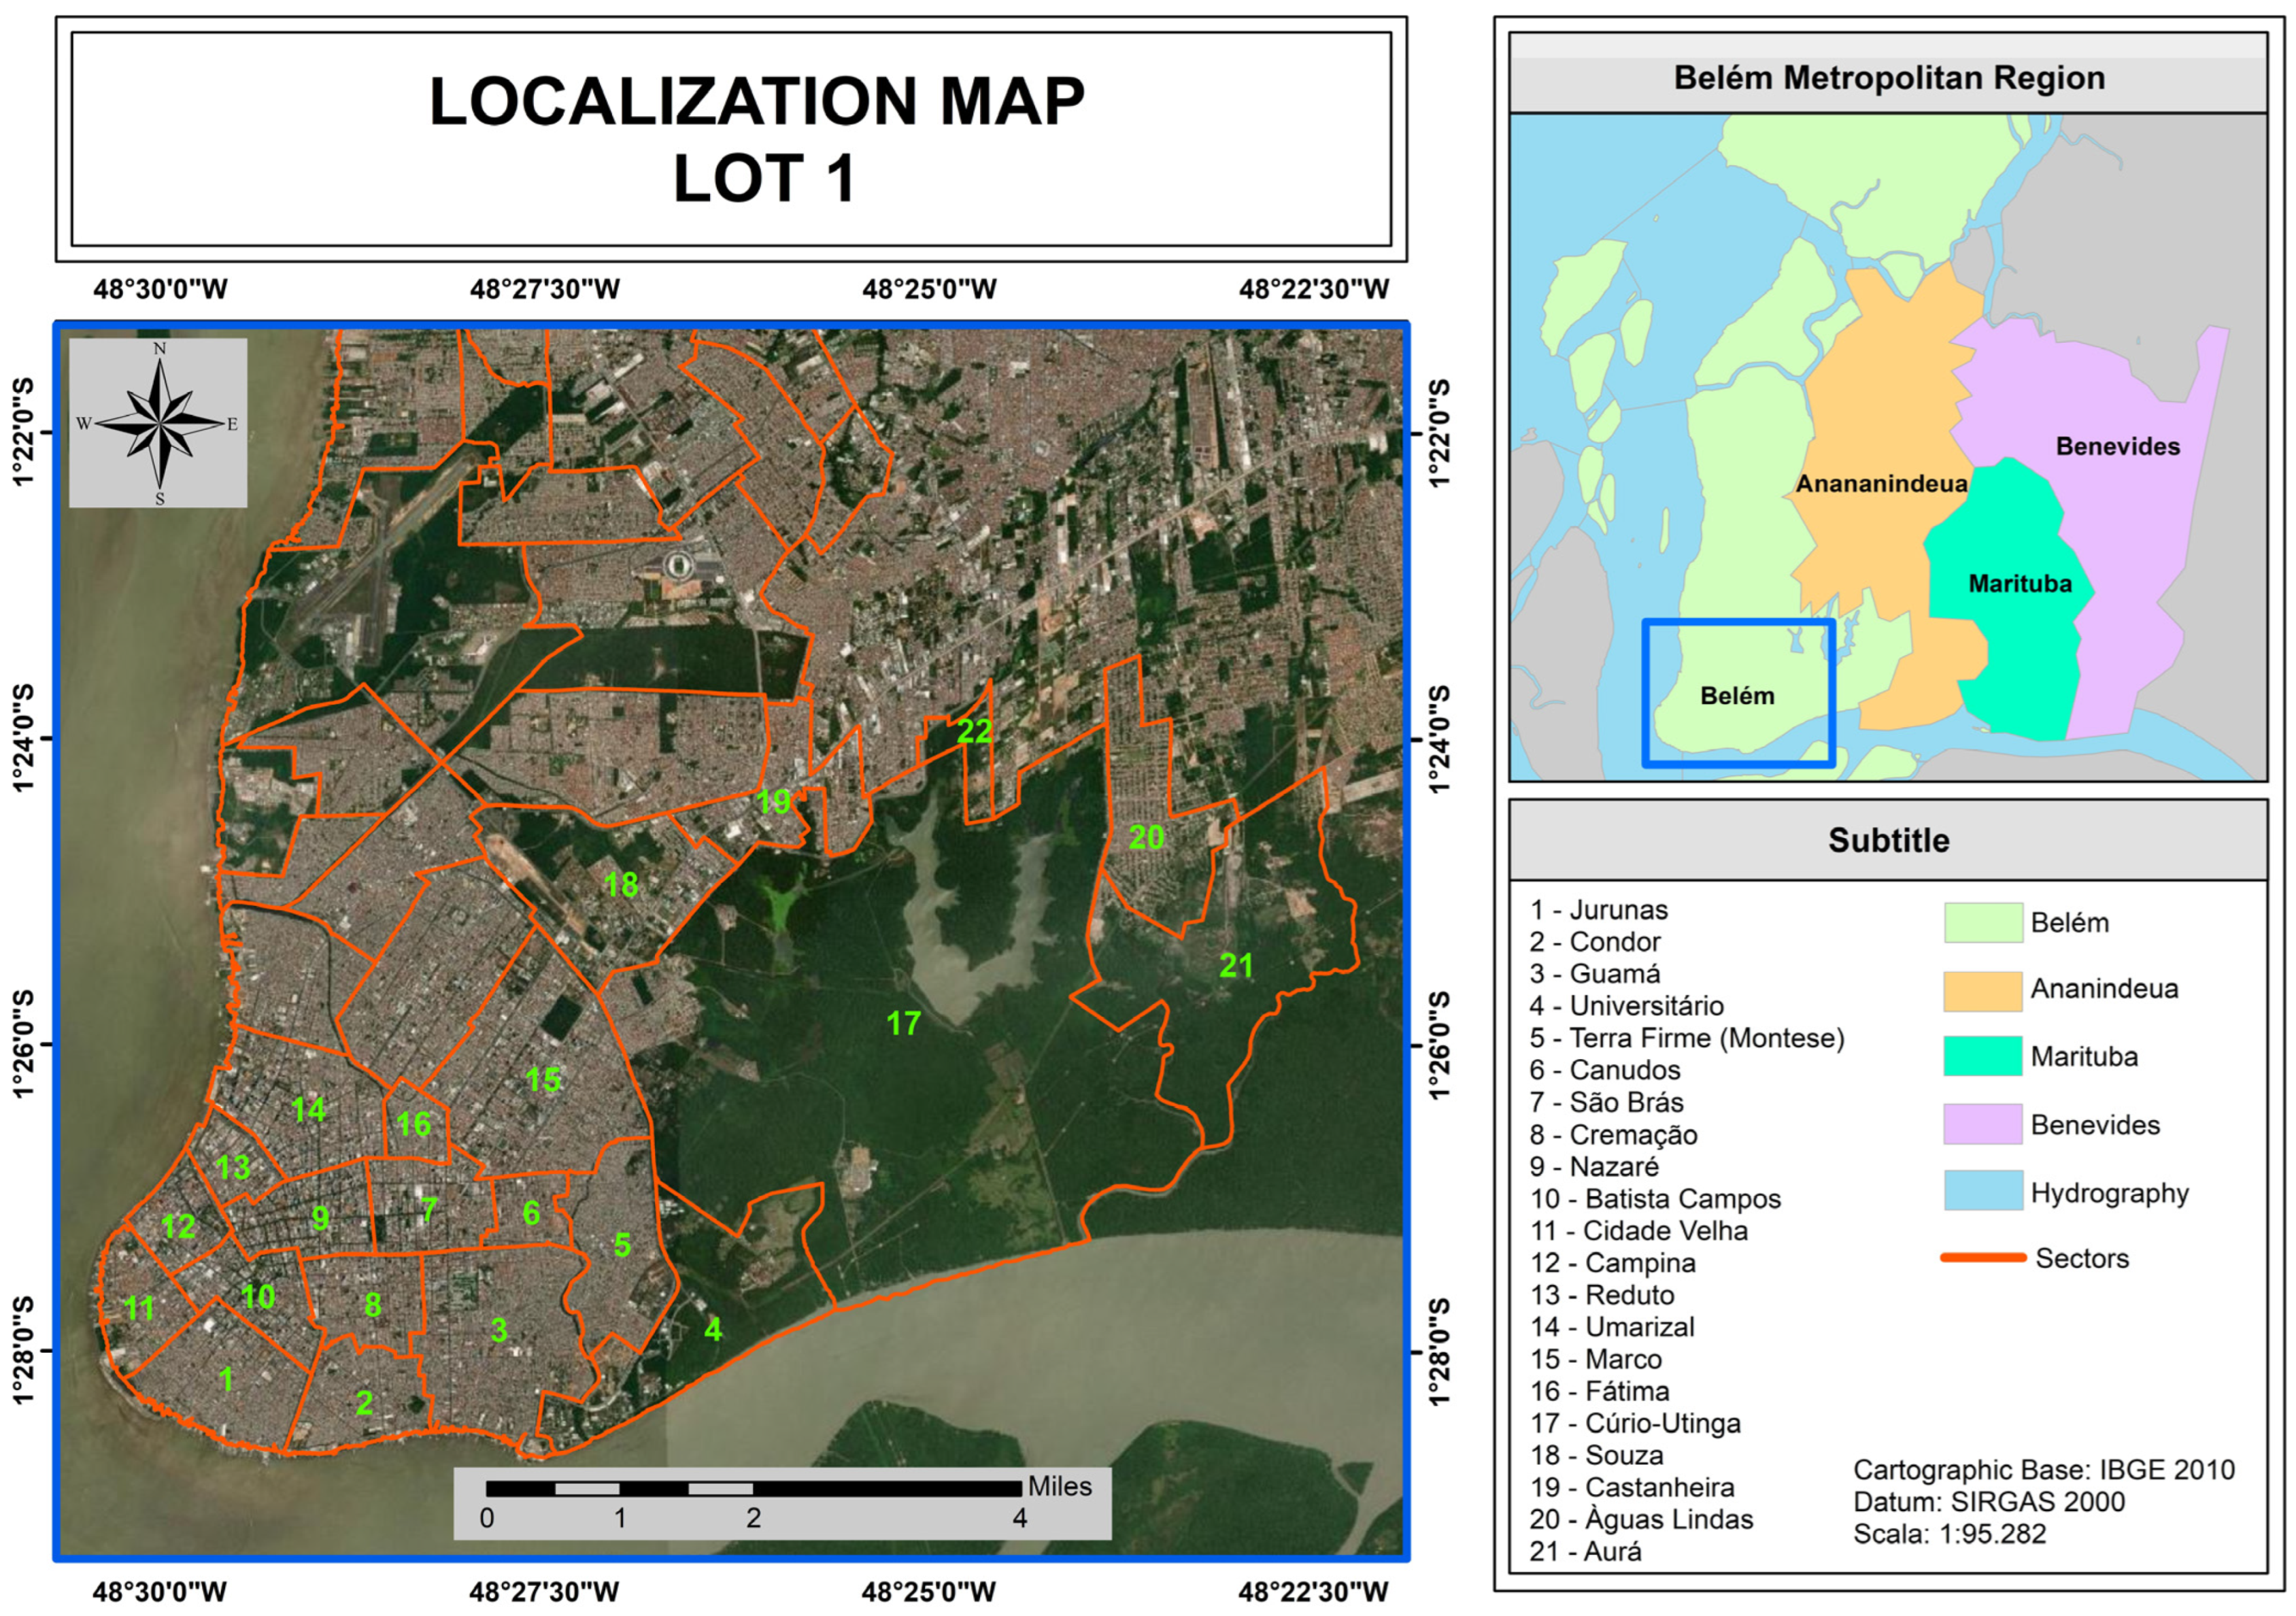Image resolution: width=2296 pixels, height=1616 pixels.
Task: Click sector number 22 label
Action: point(974,731)
